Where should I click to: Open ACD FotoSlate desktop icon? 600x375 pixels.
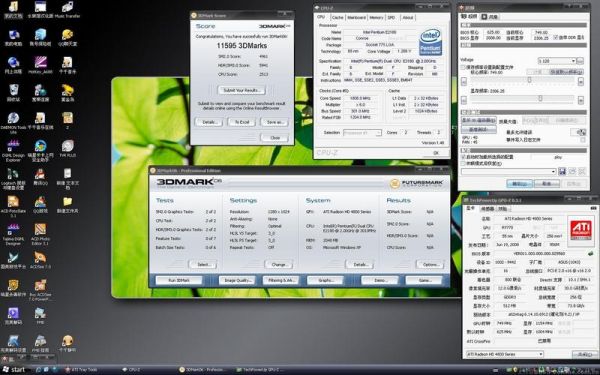[x=13, y=207]
